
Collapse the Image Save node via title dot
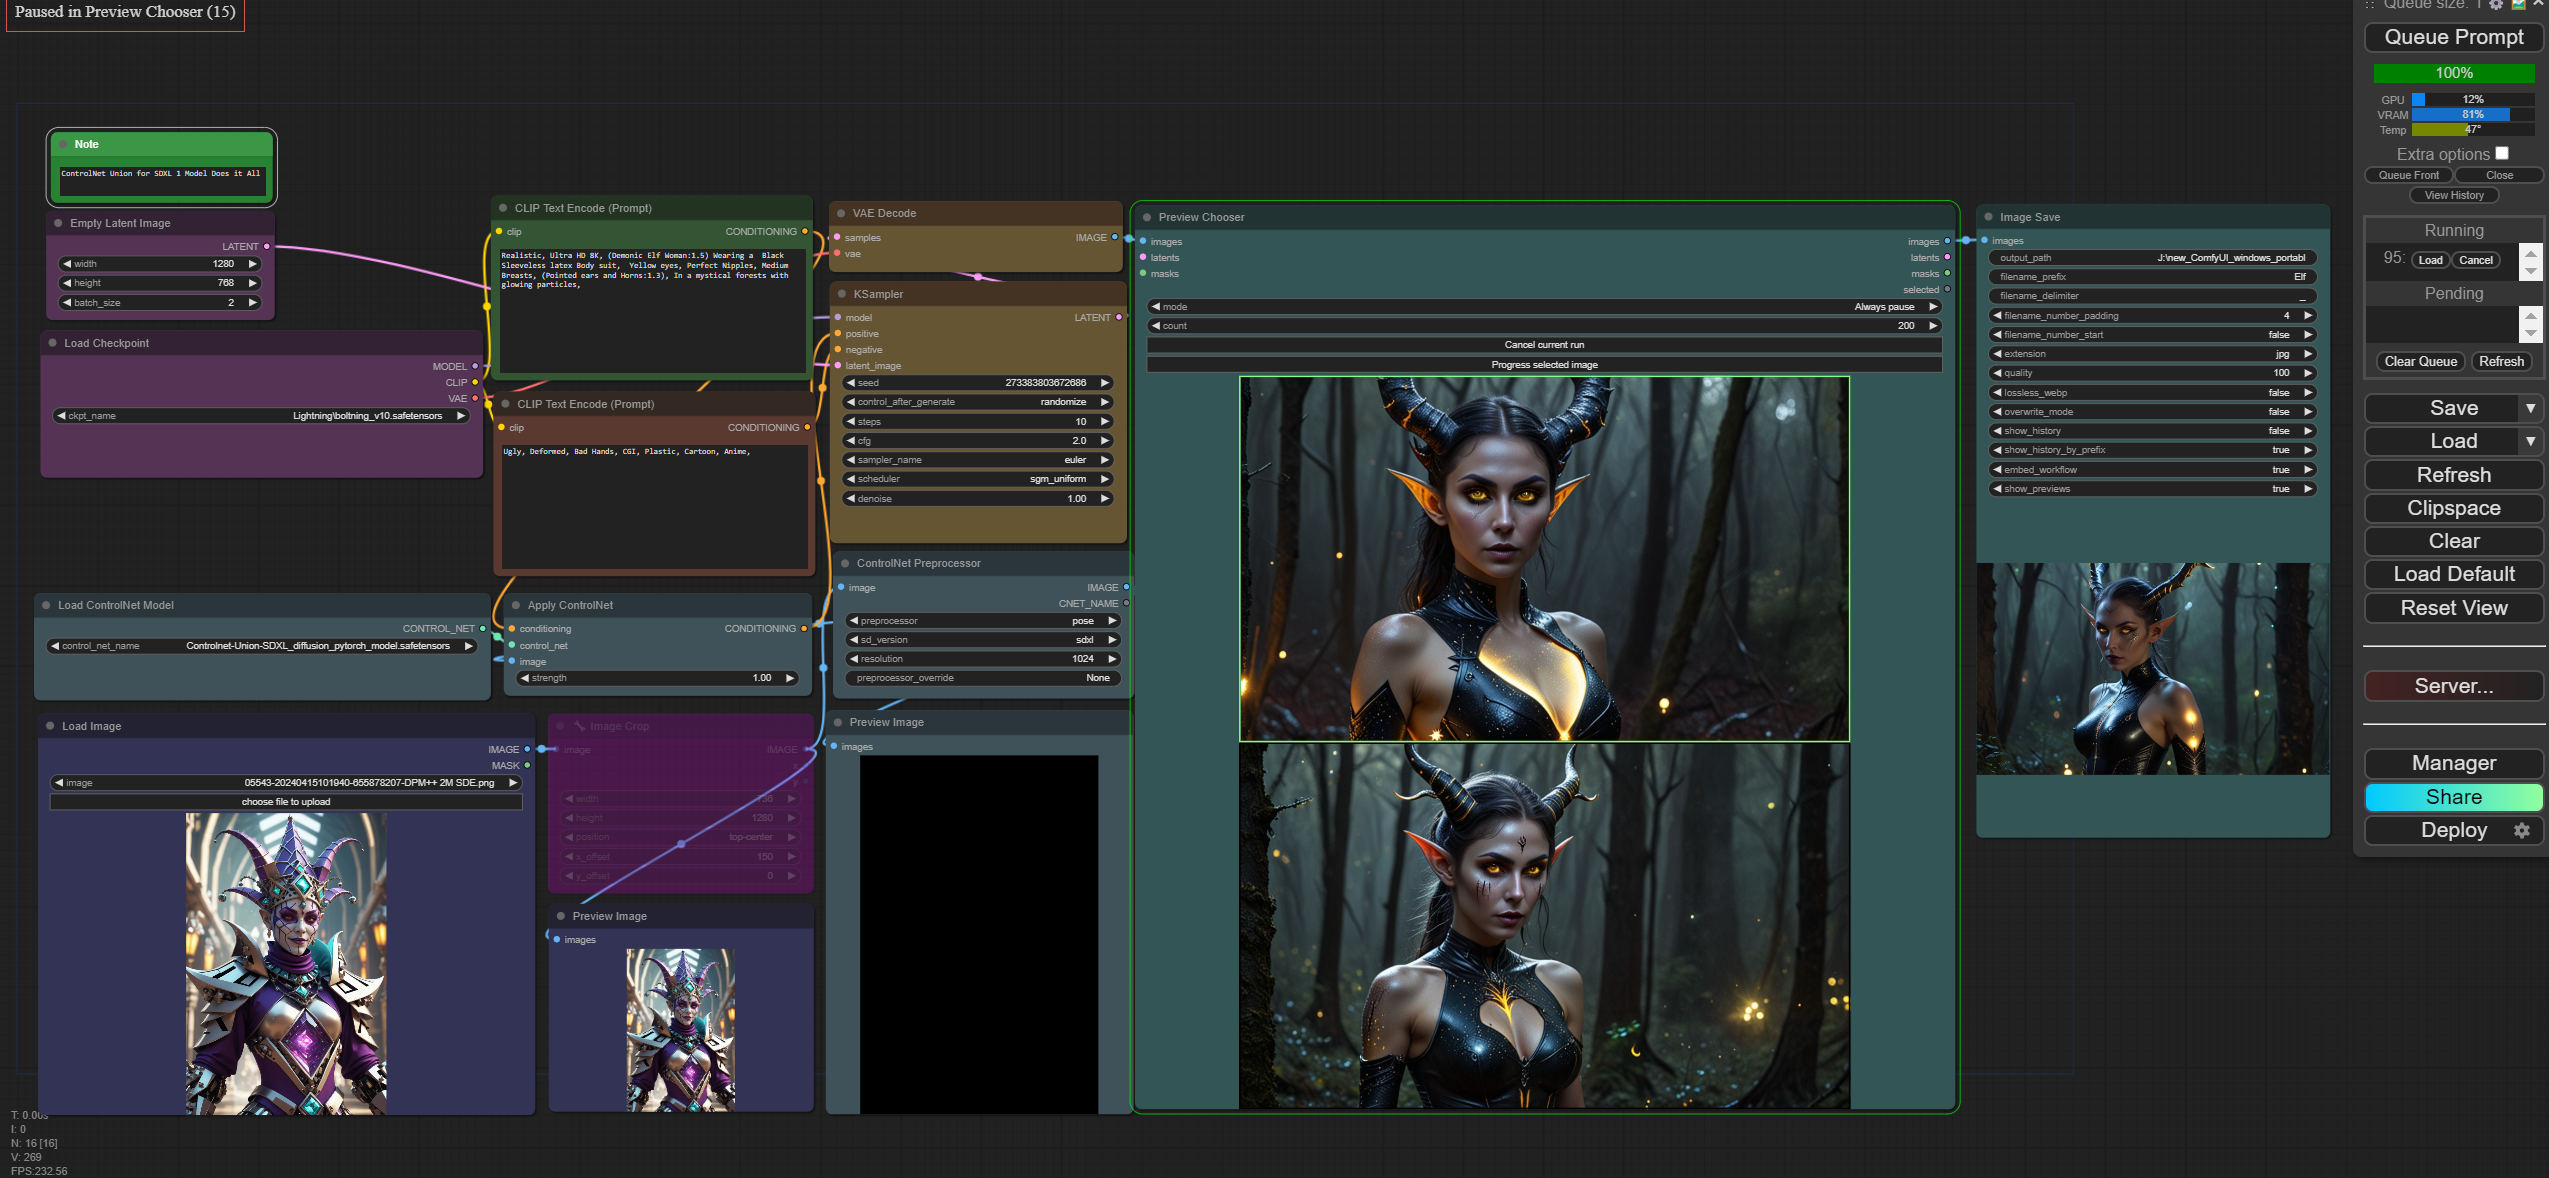pos(1988,217)
